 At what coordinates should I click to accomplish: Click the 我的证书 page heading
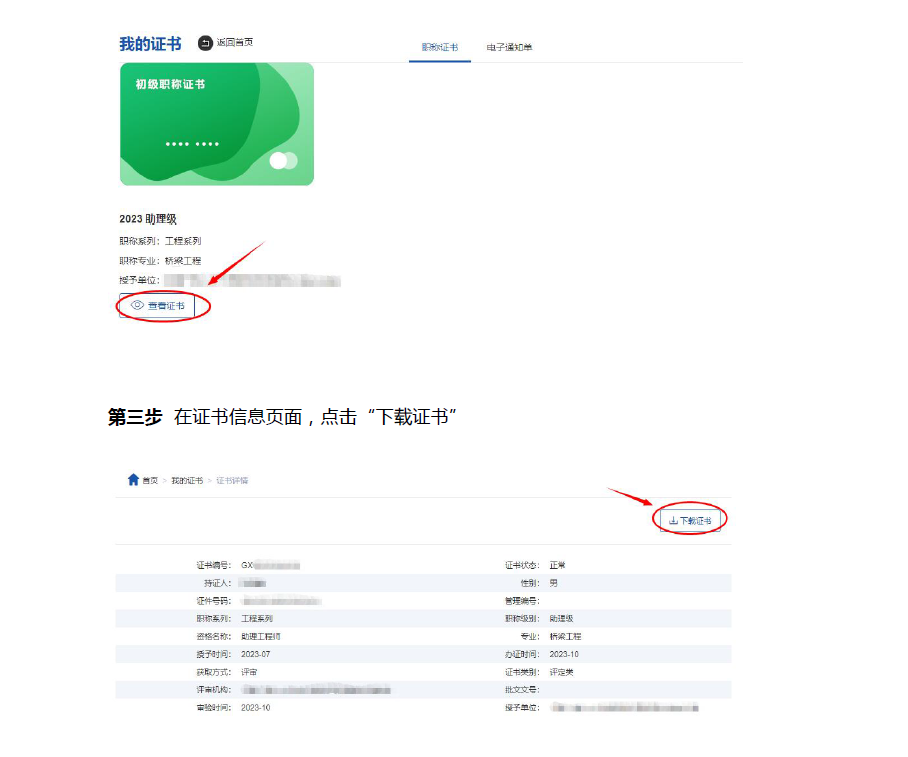pyautogui.click(x=150, y=44)
